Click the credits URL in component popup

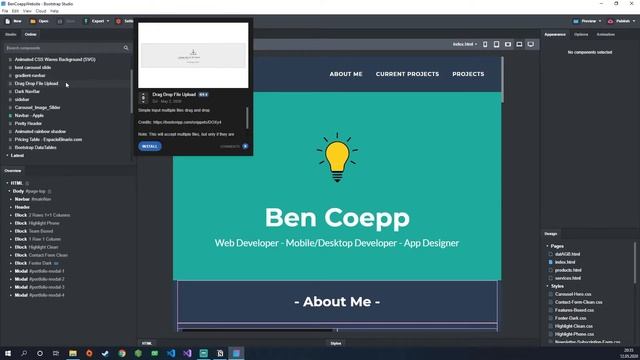click(187, 122)
